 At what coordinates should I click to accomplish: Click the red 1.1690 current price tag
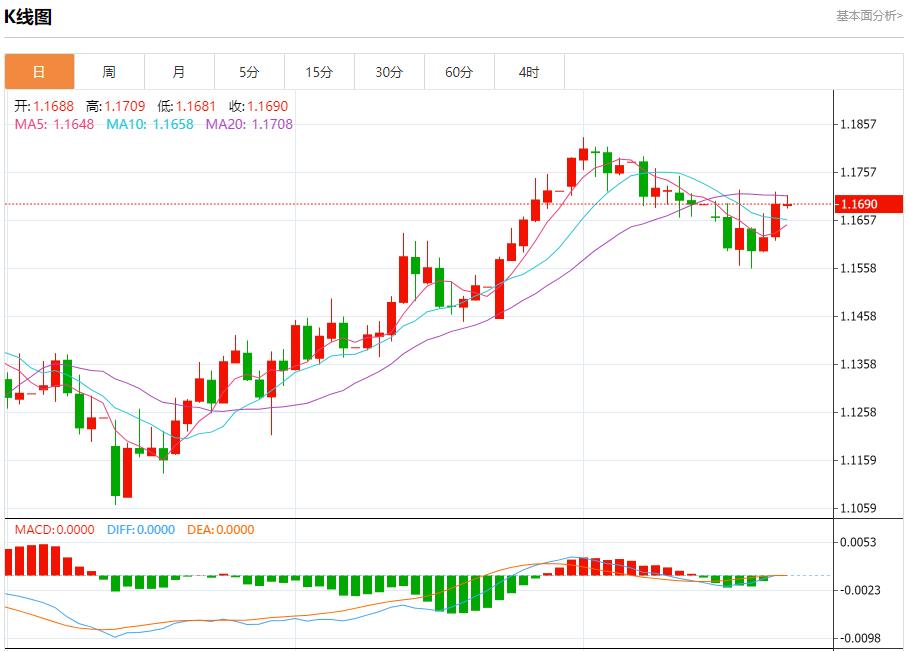[866, 203]
